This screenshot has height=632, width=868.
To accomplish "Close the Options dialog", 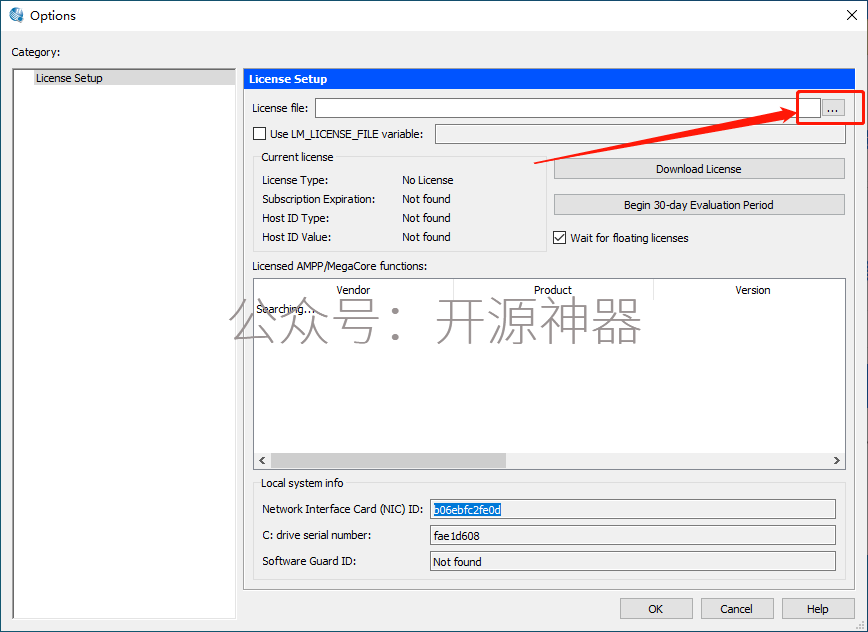I will (x=851, y=15).
